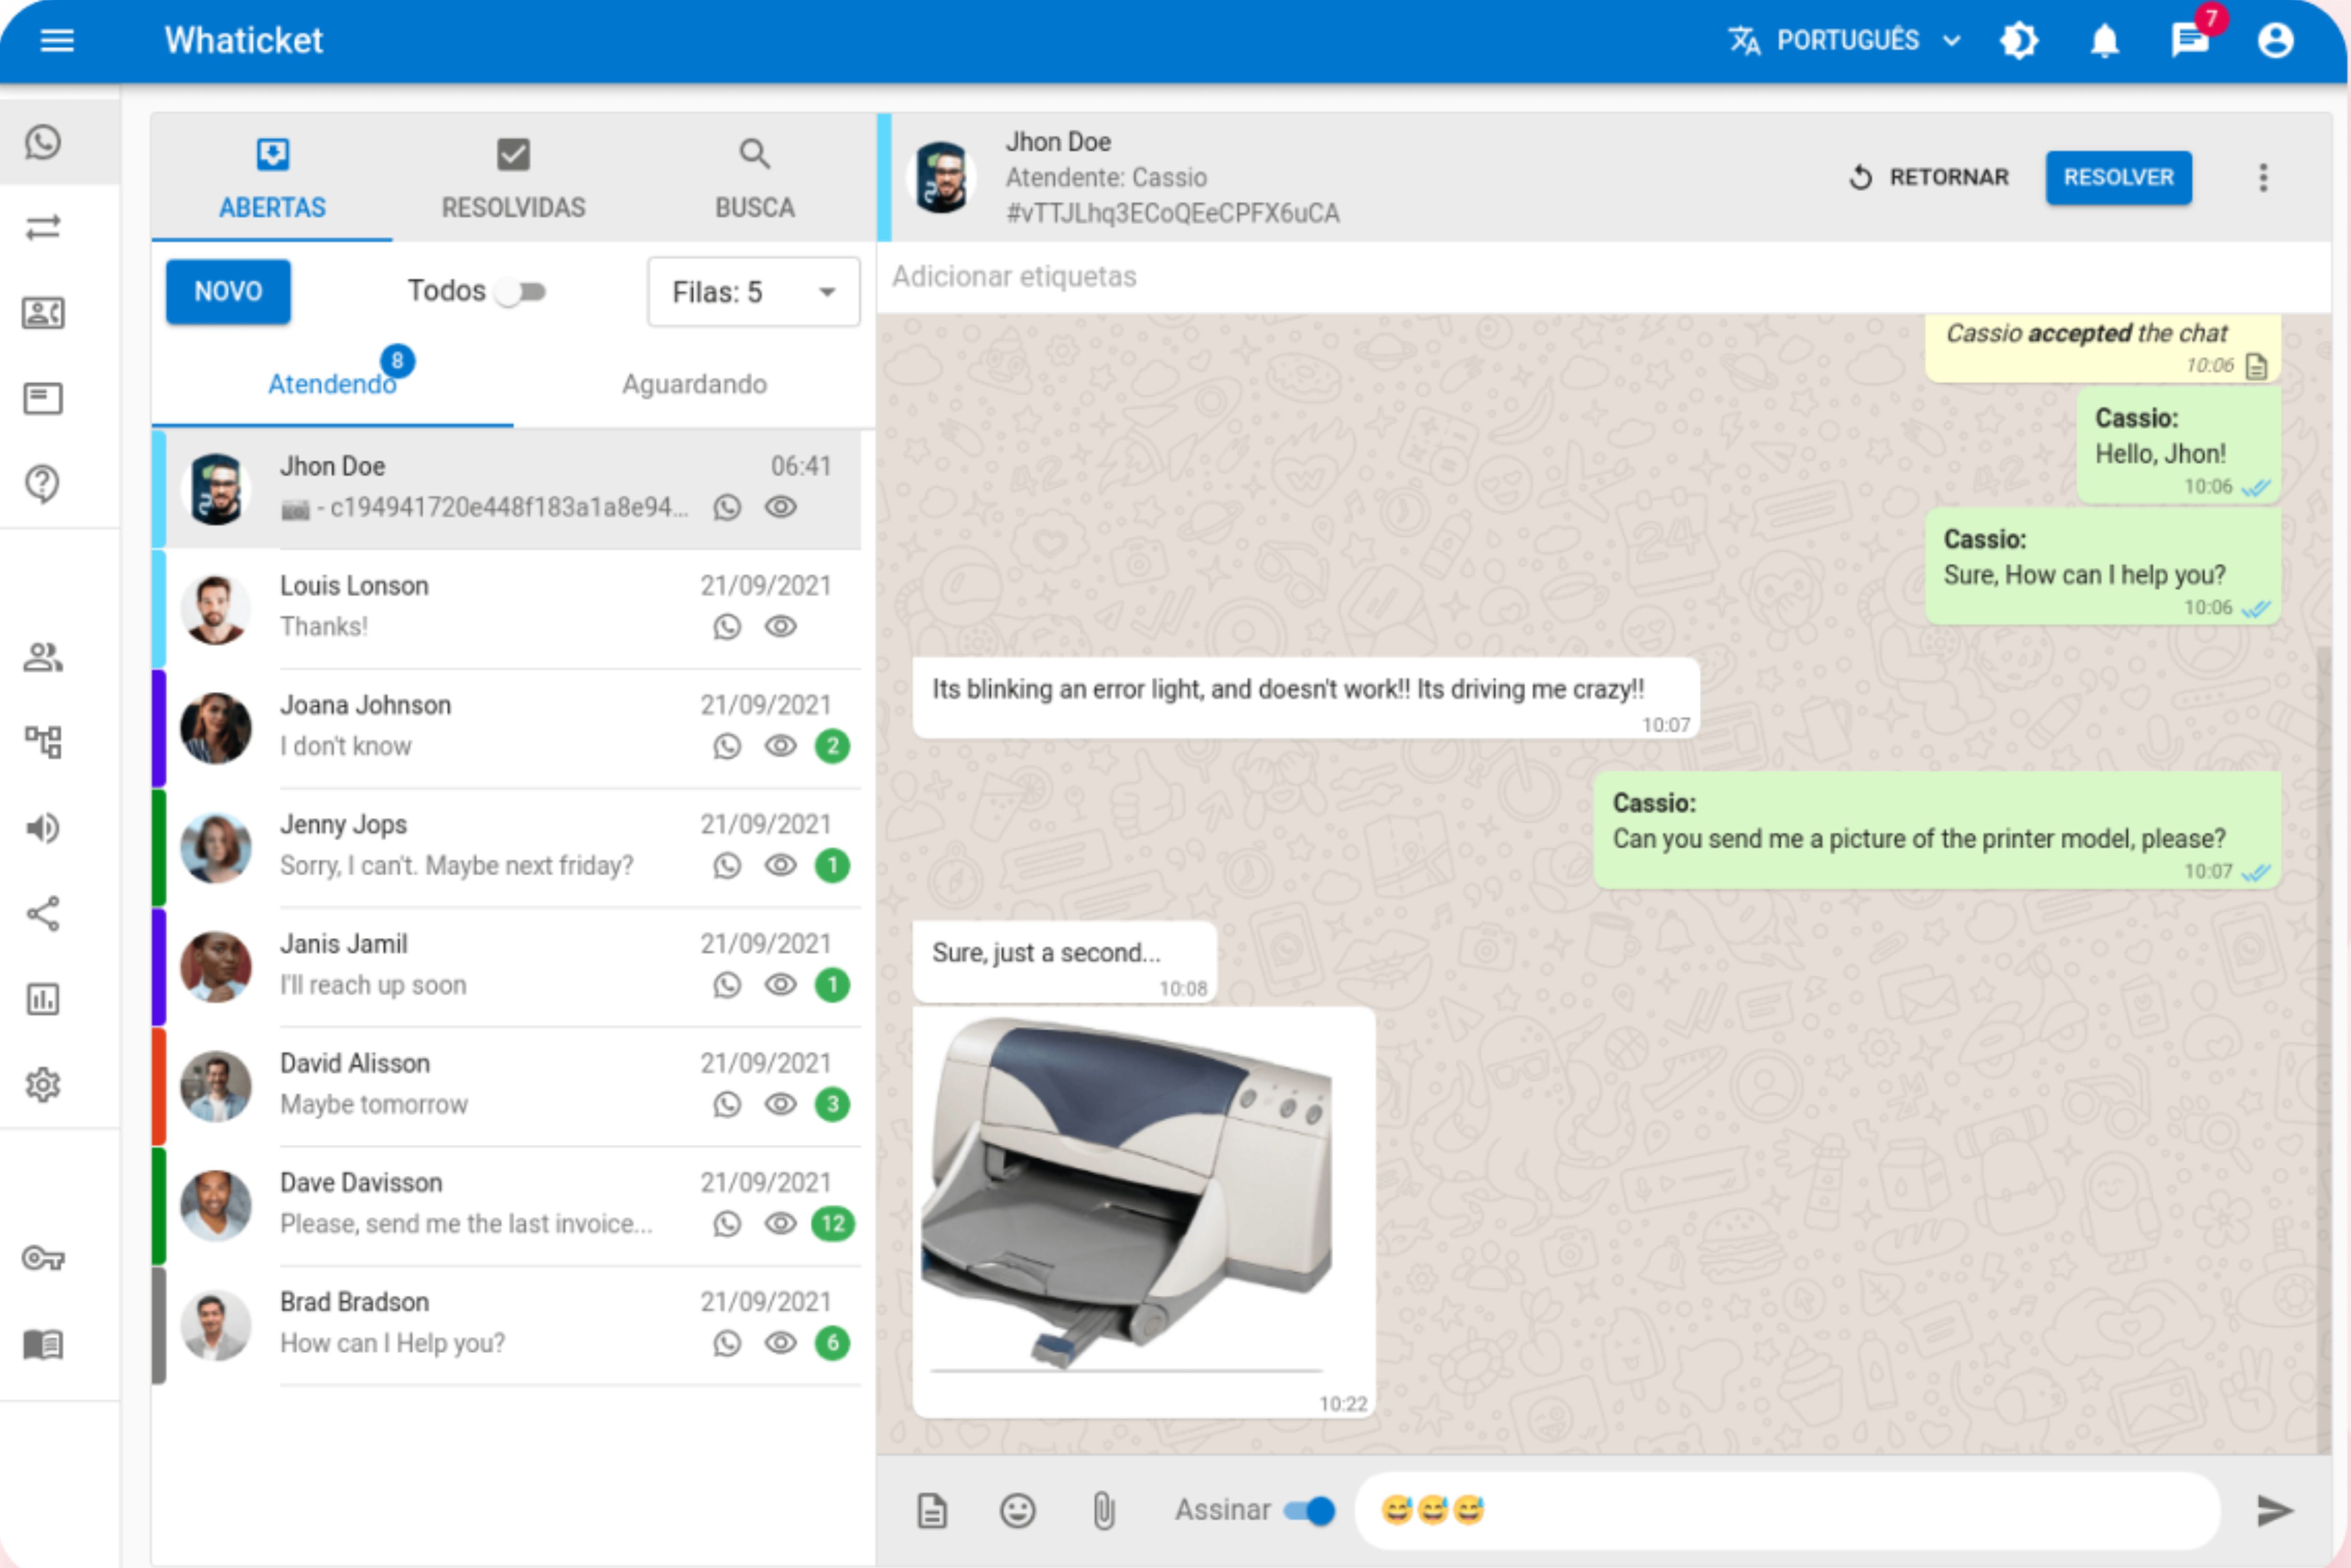Click the notifications bell icon
The width and height of the screenshot is (2351, 1568).
2104,41
